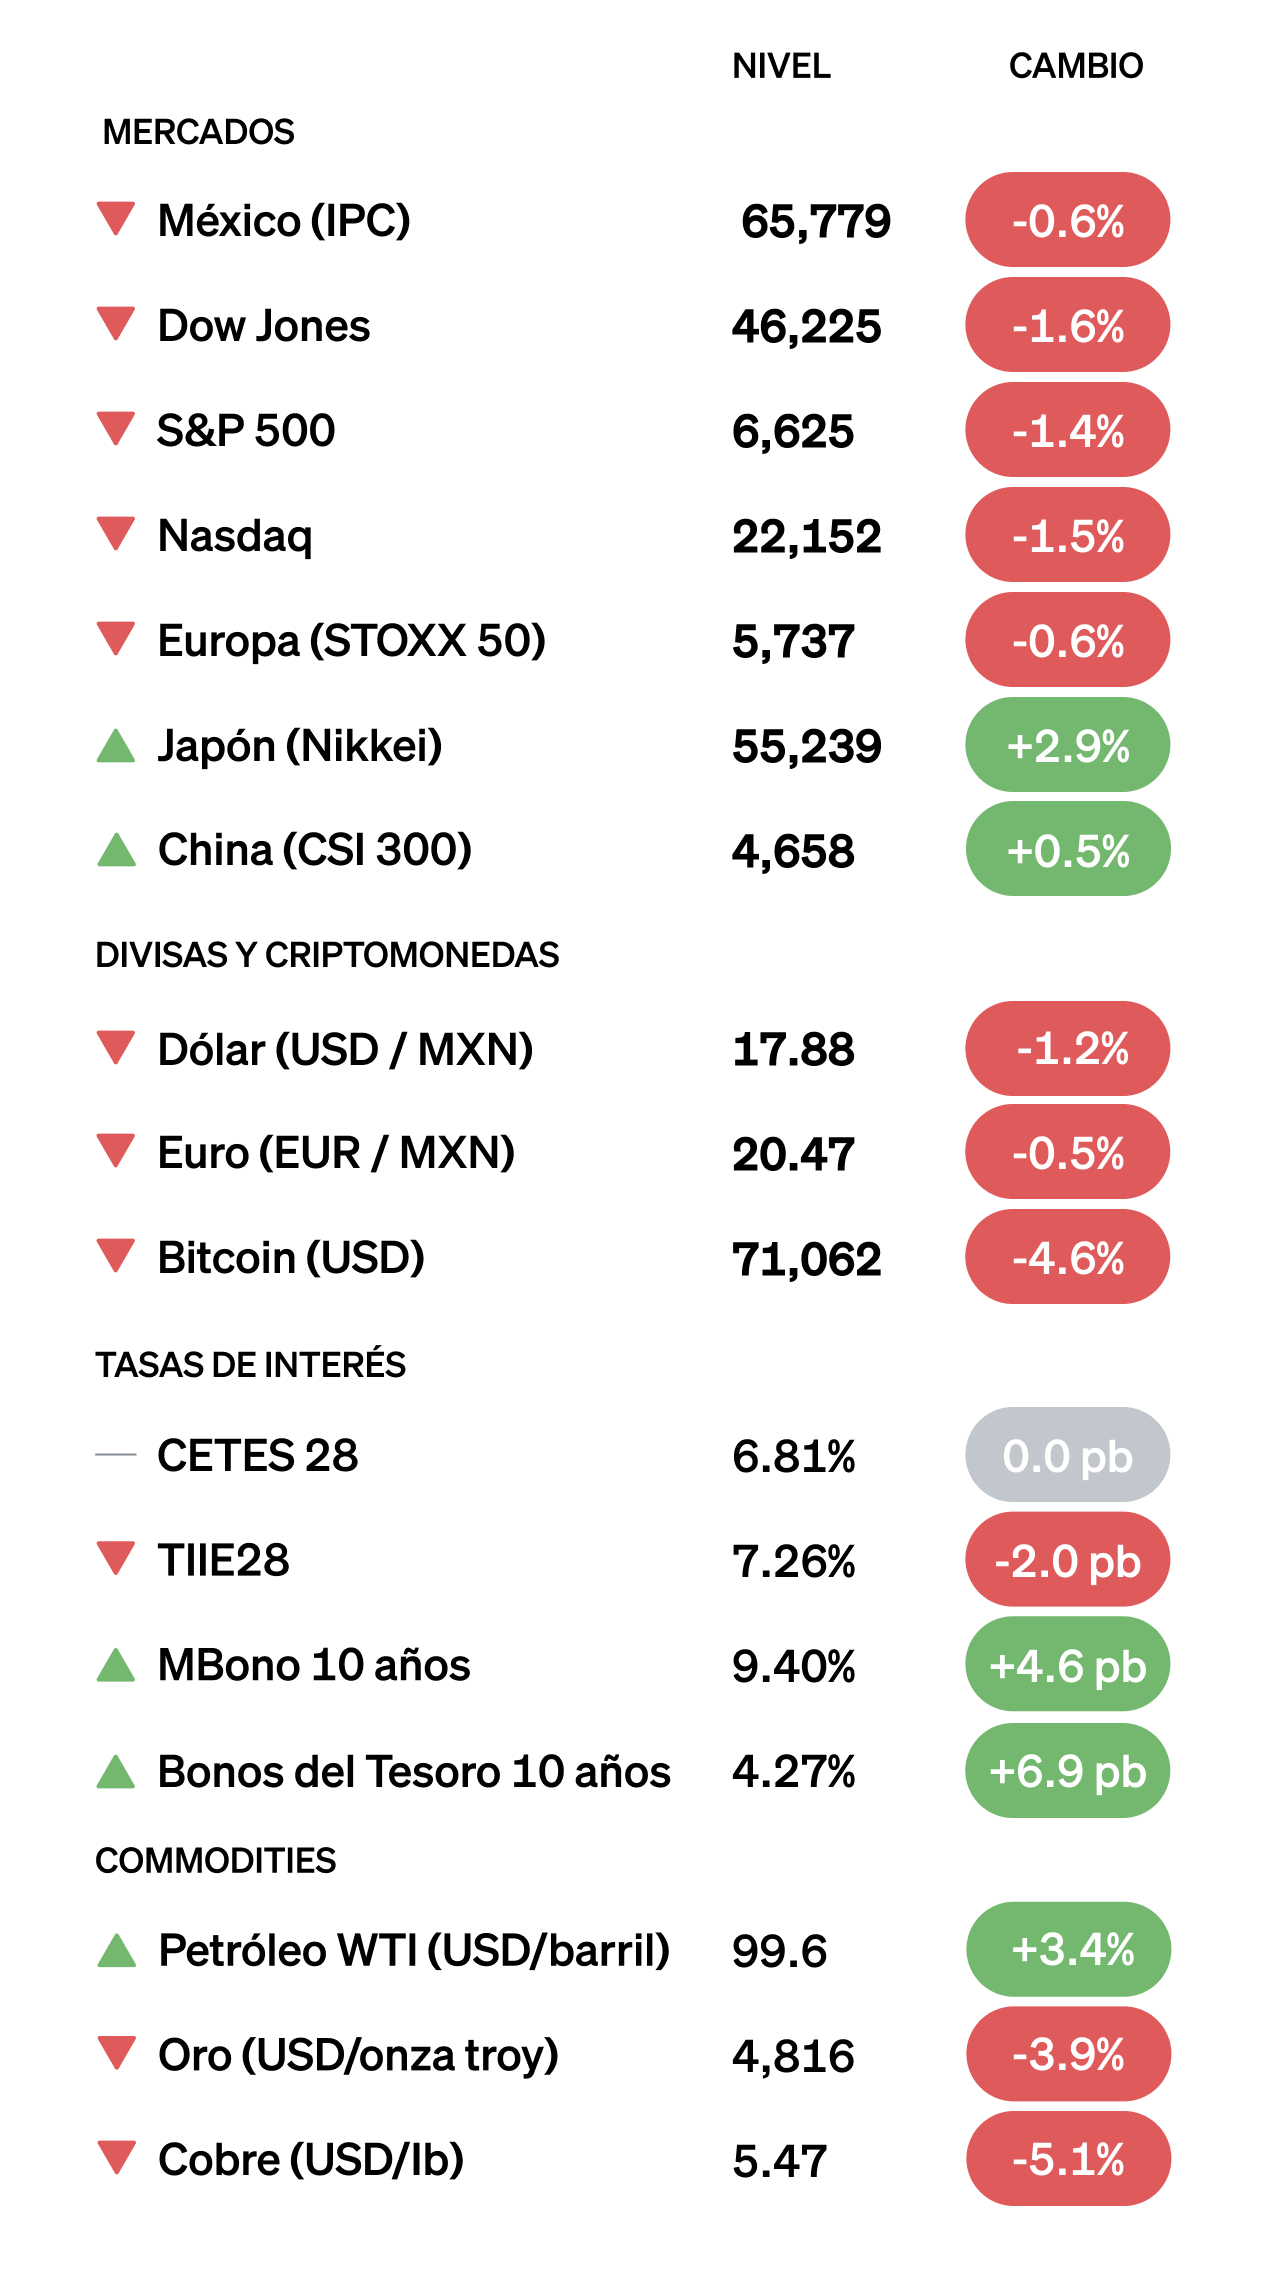Screen dimensions: 1280x2281
Task: Click the green up arrow beside MBono 10 años
Action: pyautogui.click(x=116, y=1665)
